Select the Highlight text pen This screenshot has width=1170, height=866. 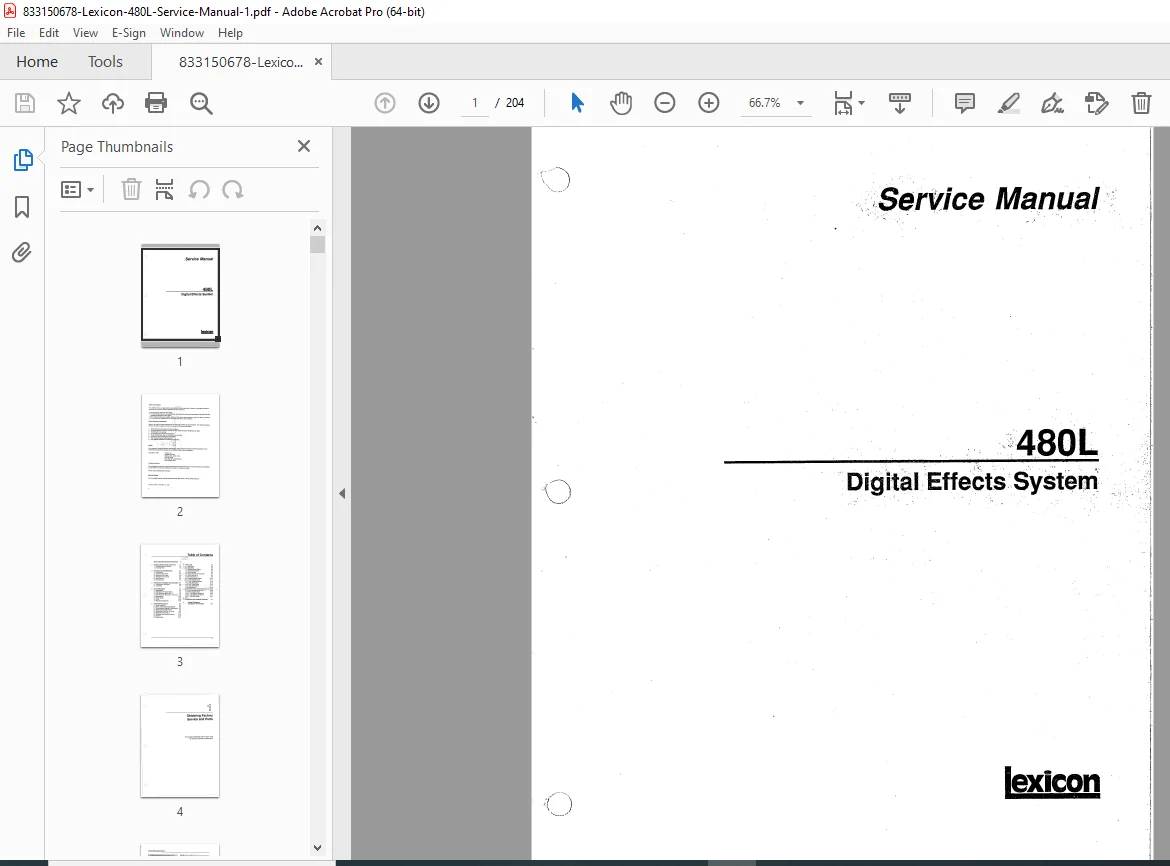[1009, 103]
